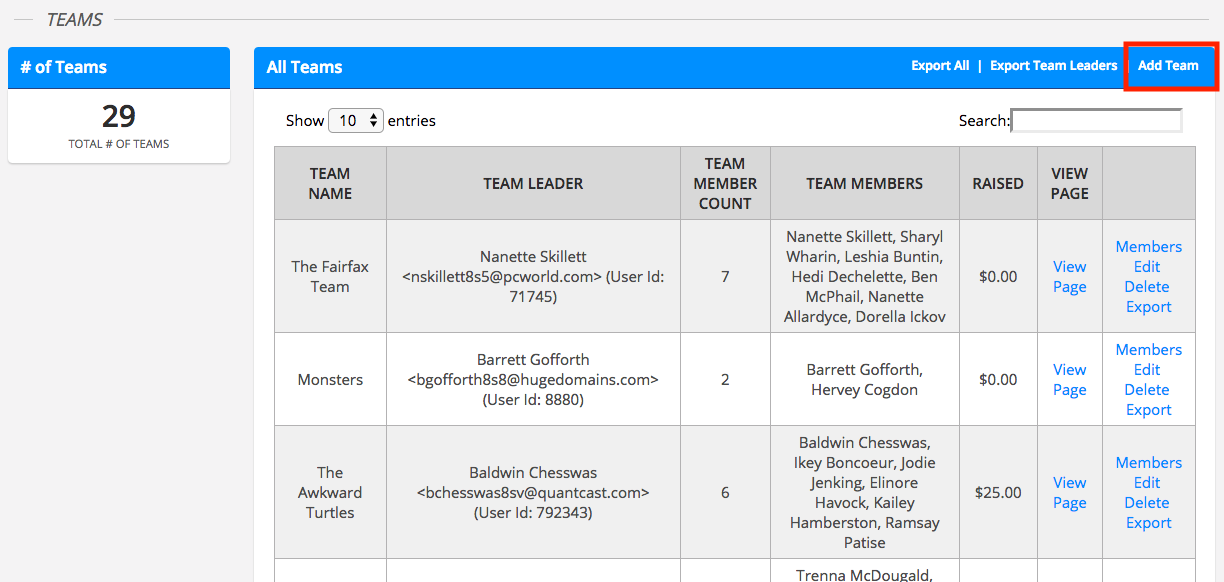Click member count 2 cell

pyautogui.click(x=725, y=380)
